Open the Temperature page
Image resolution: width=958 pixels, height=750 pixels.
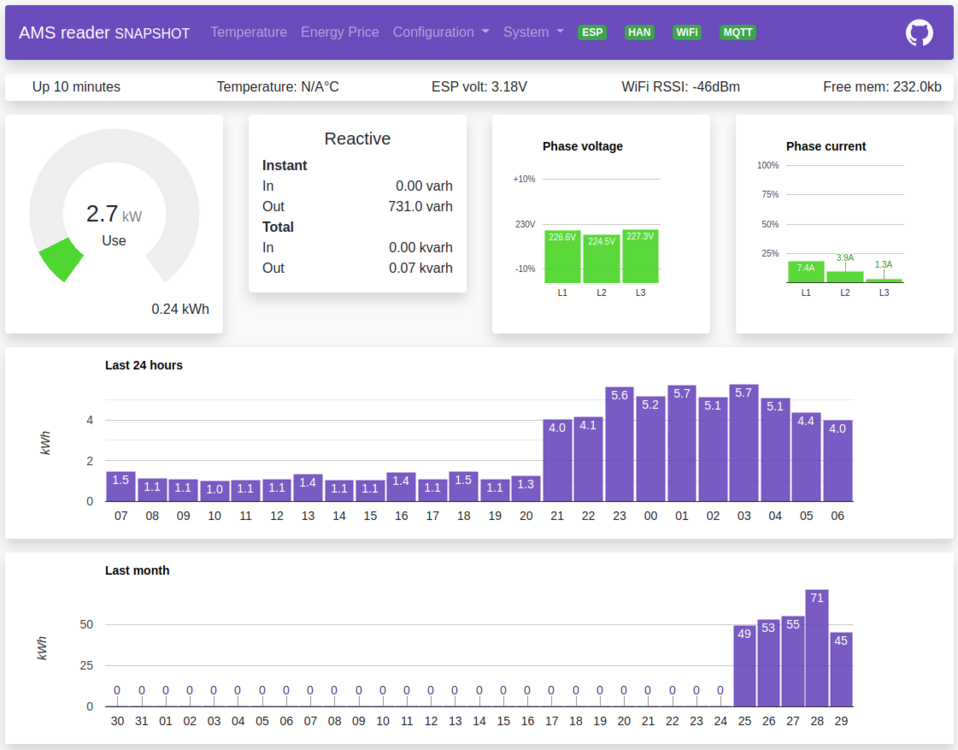pos(249,32)
